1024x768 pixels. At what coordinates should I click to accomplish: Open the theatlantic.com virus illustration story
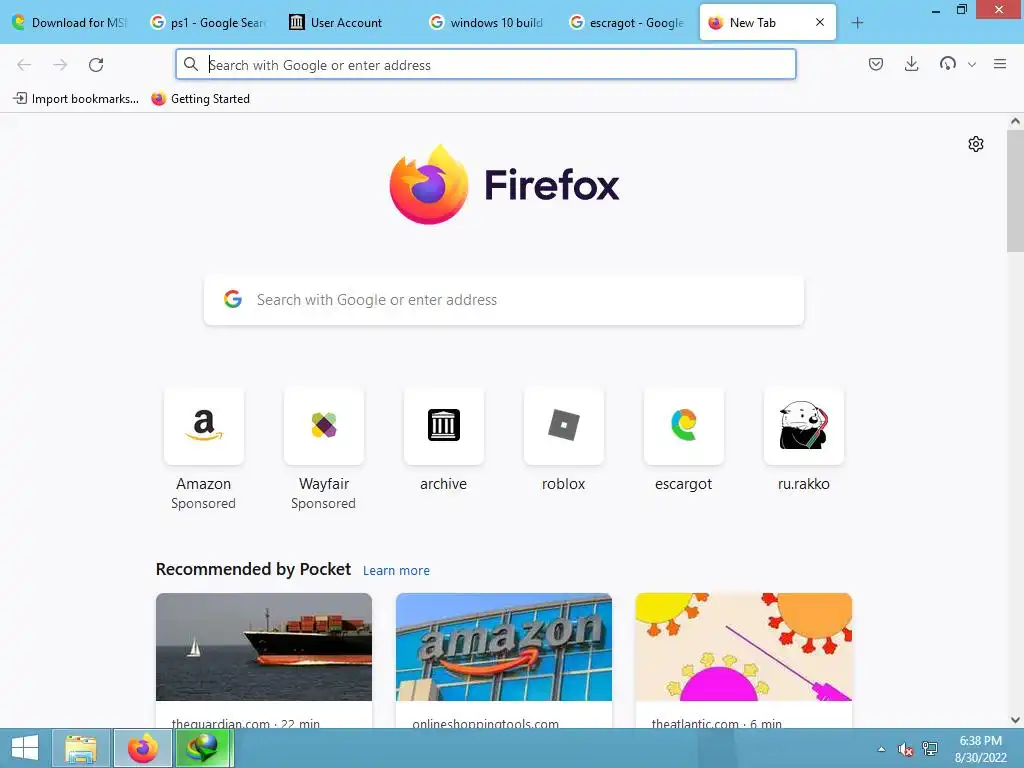(x=743, y=660)
